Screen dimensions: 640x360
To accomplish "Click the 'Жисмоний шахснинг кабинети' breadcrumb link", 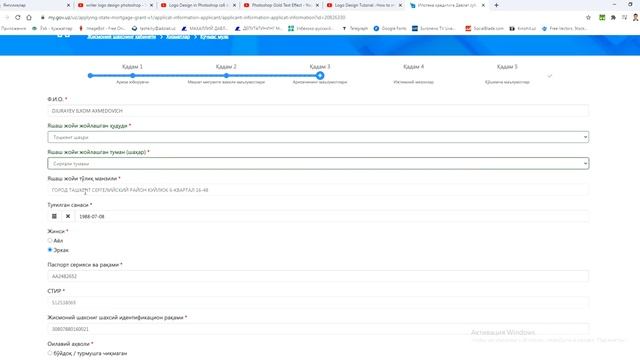I will [121, 37].
